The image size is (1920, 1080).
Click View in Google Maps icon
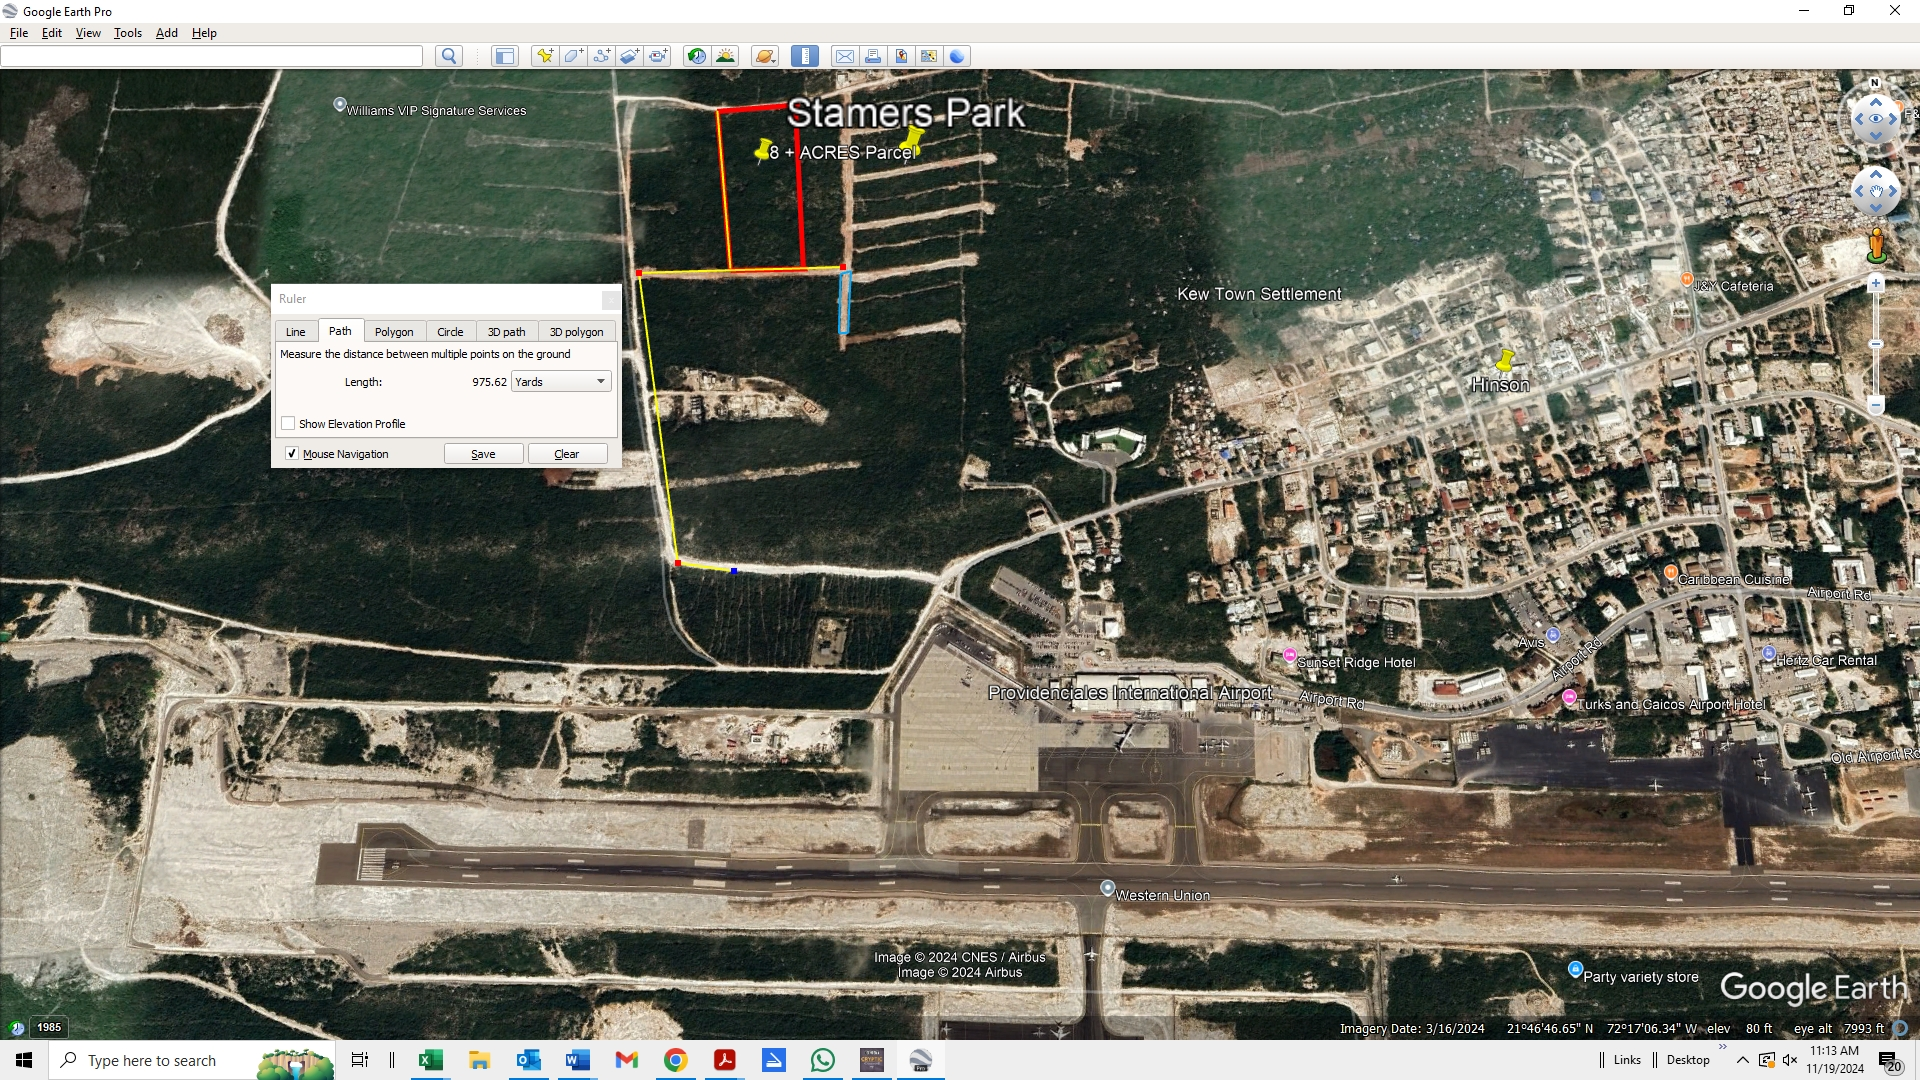(929, 56)
